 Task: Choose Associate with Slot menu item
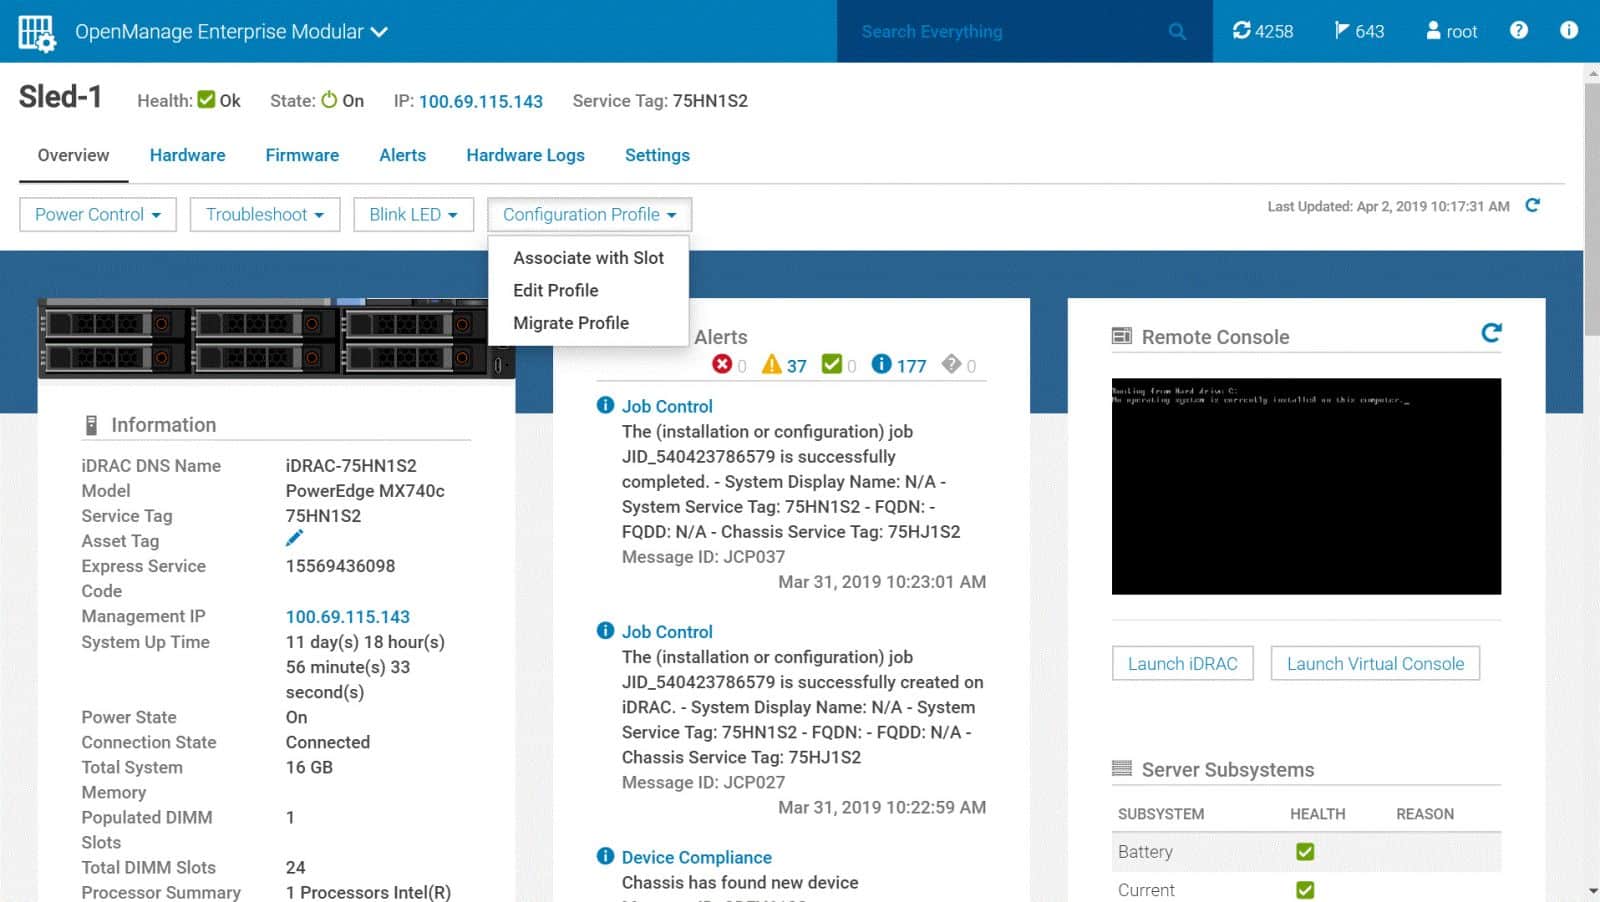pos(588,258)
